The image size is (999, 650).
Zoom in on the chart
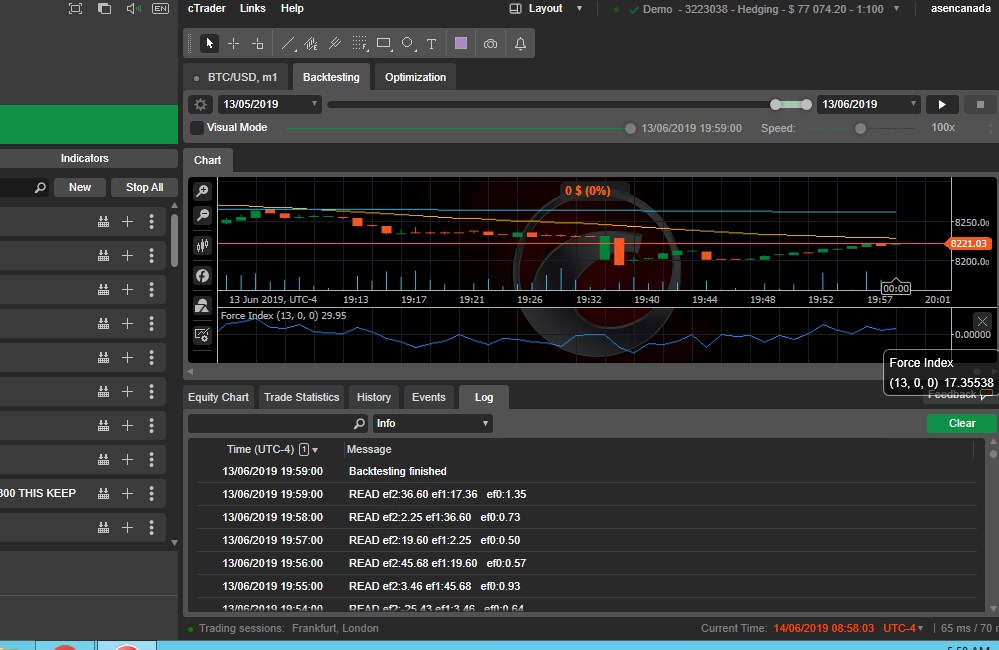click(x=202, y=191)
